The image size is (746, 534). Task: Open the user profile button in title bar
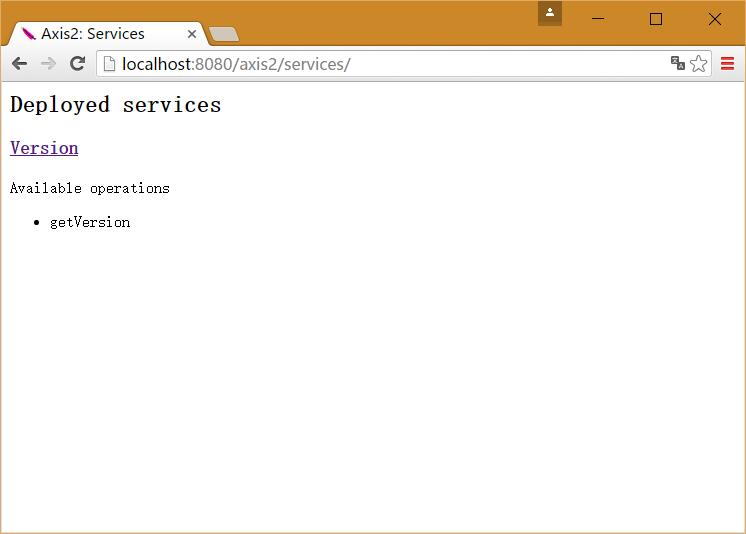[550, 13]
